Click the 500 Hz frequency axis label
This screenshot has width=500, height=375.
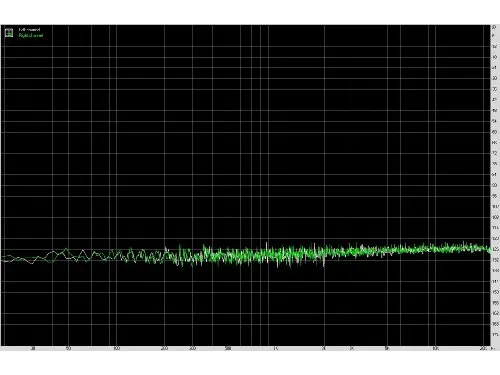tap(228, 349)
